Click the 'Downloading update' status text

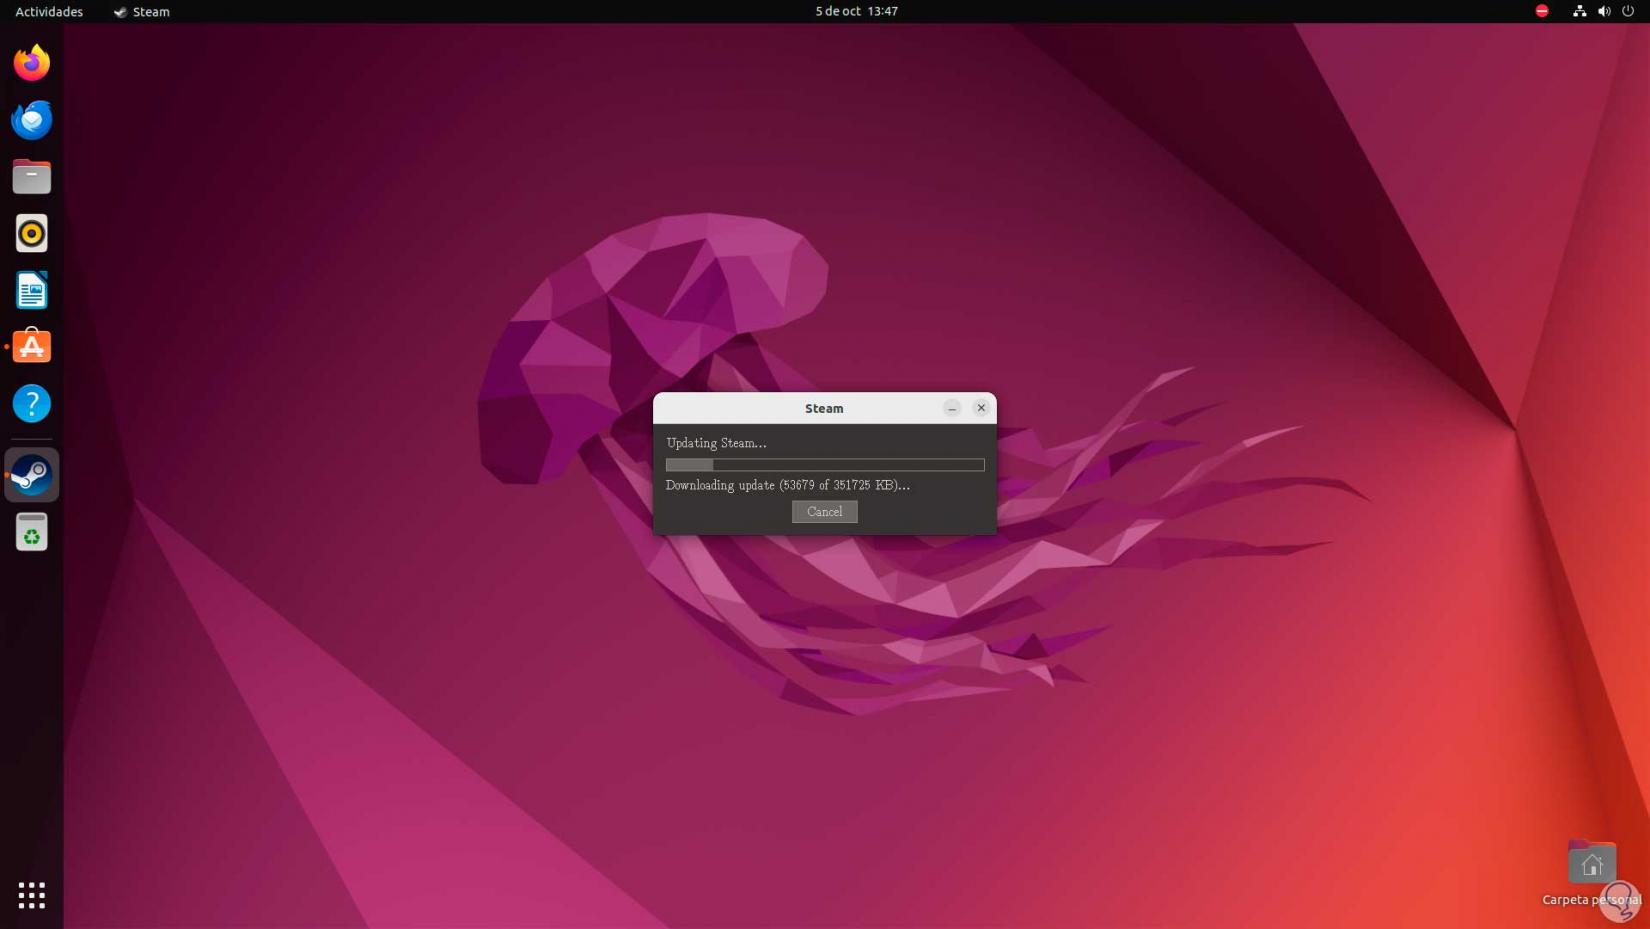tap(788, 485)
